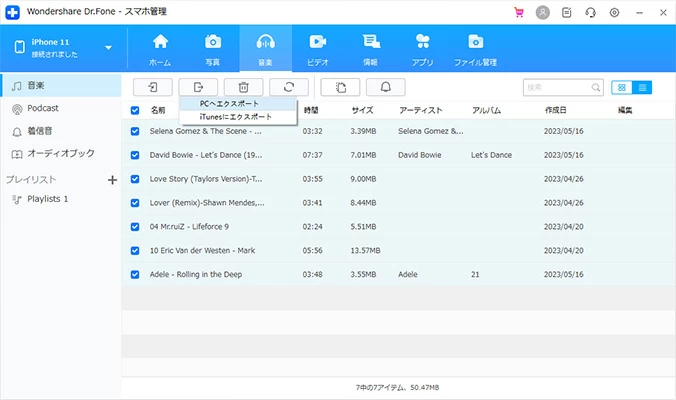Toggle checkbox for David Bowie - Let's Dance
This screenshot has width=676, height=400.
pyautogui.click(x=135, y=155)
